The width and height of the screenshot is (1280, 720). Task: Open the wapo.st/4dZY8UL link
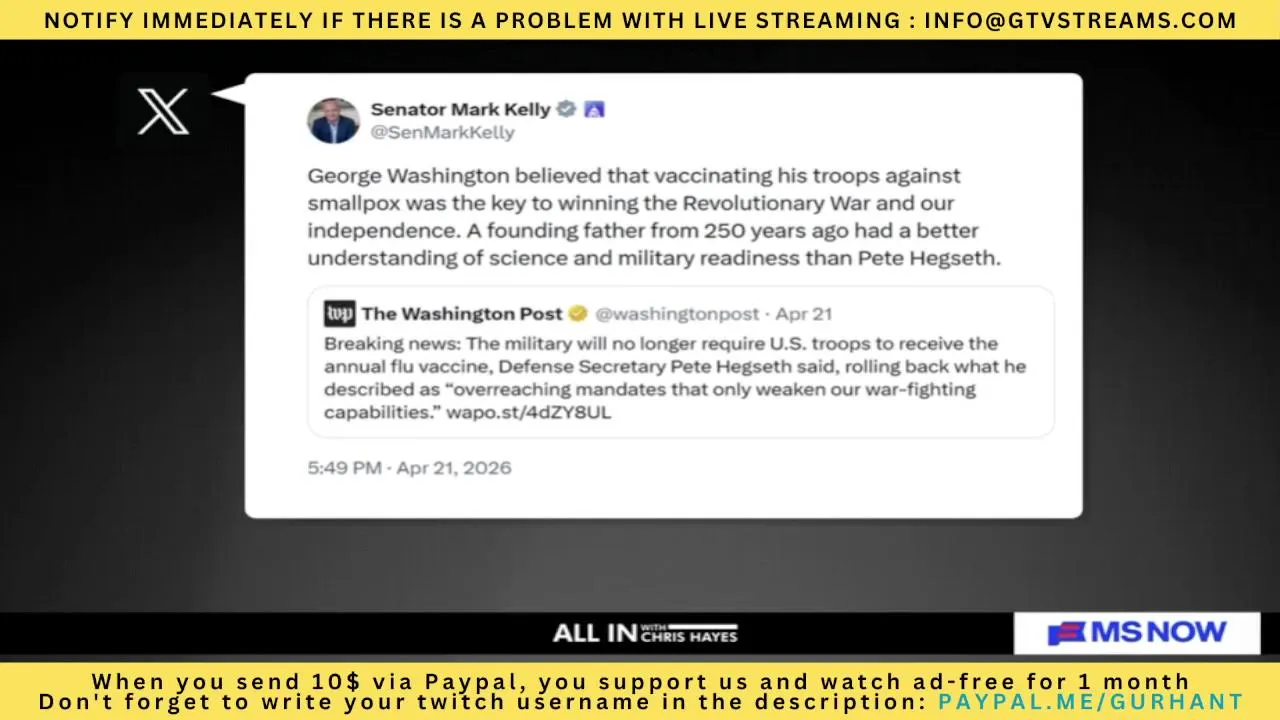click(531, 413)
